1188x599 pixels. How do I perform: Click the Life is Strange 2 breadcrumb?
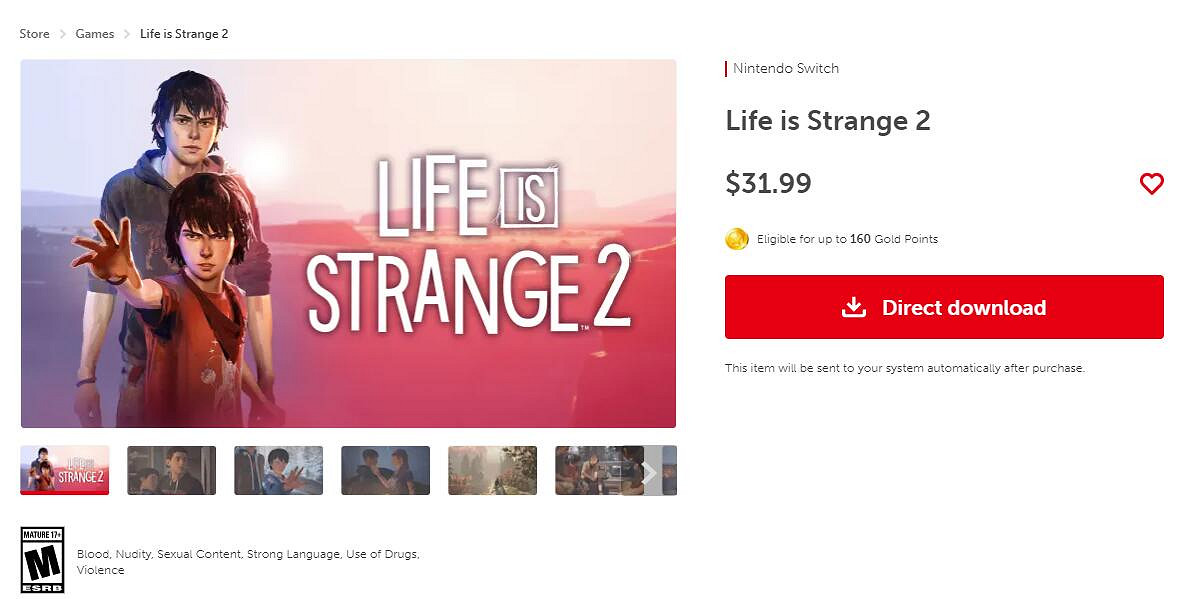(x=184, y=34)
